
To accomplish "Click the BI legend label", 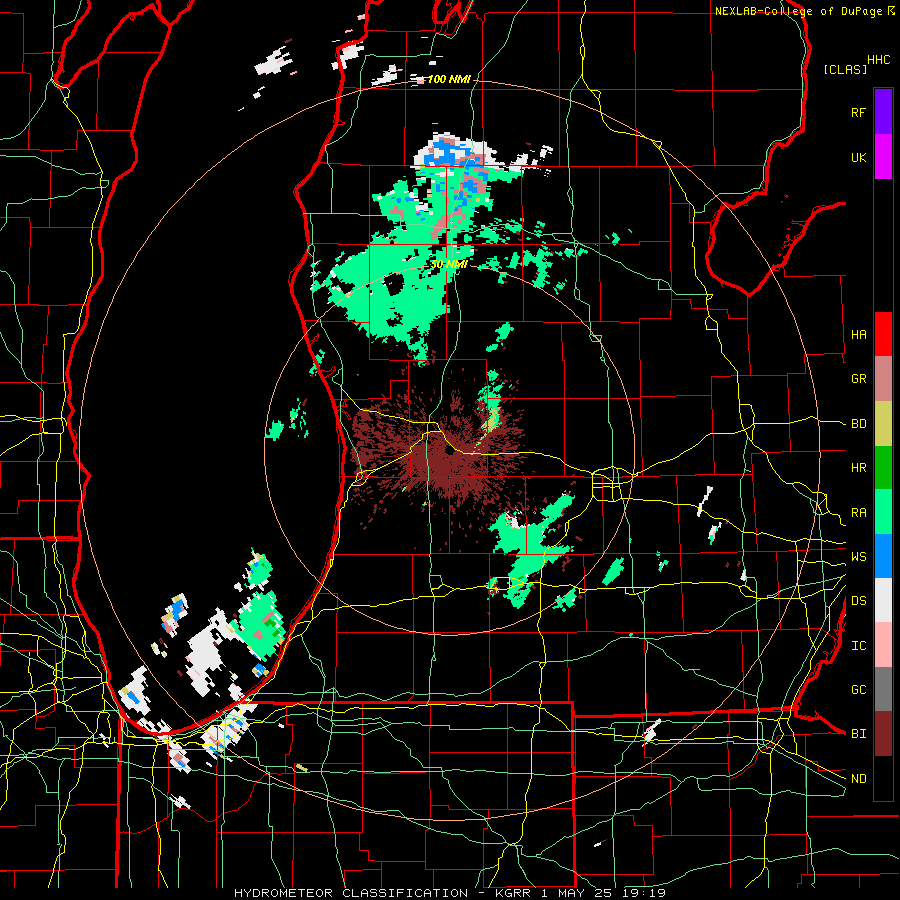I will [858, 734].
